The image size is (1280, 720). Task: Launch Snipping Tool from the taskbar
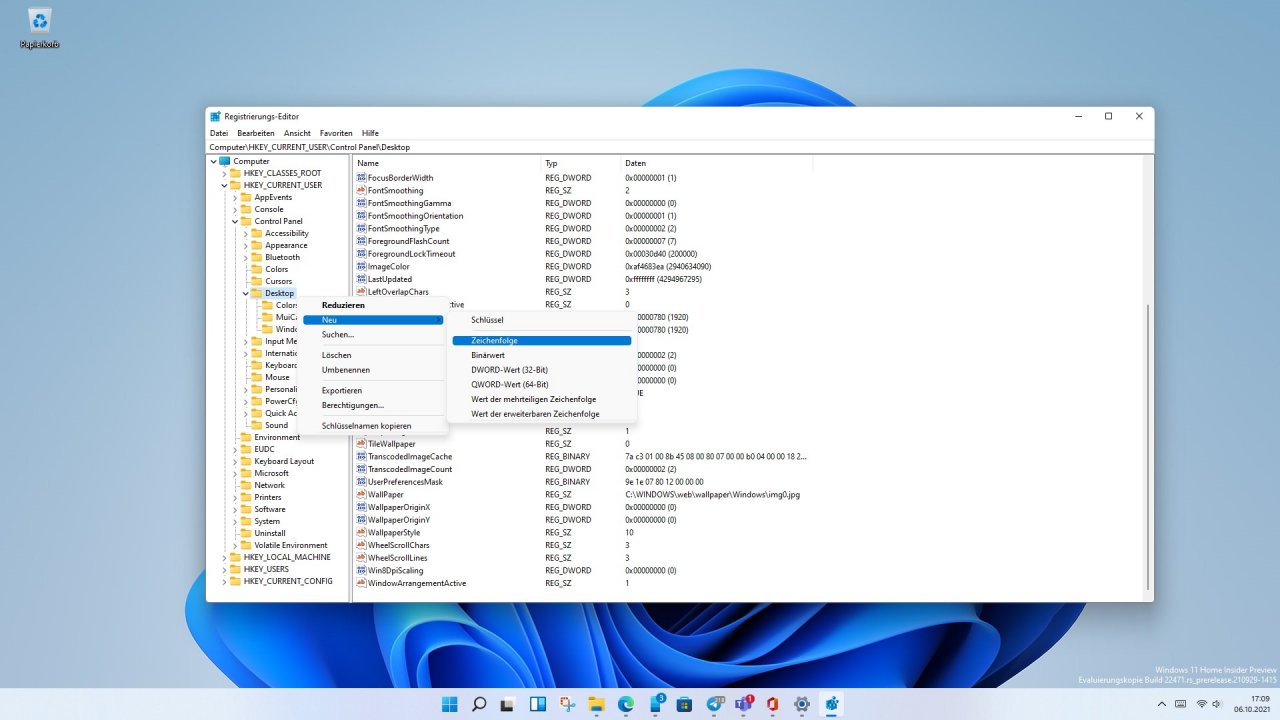568,704
